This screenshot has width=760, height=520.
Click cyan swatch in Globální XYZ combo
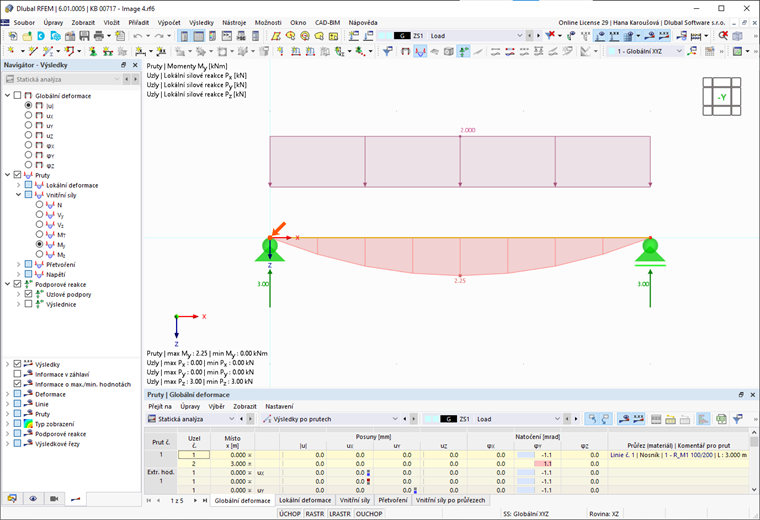pyautogui.click(x=612, y=51)
